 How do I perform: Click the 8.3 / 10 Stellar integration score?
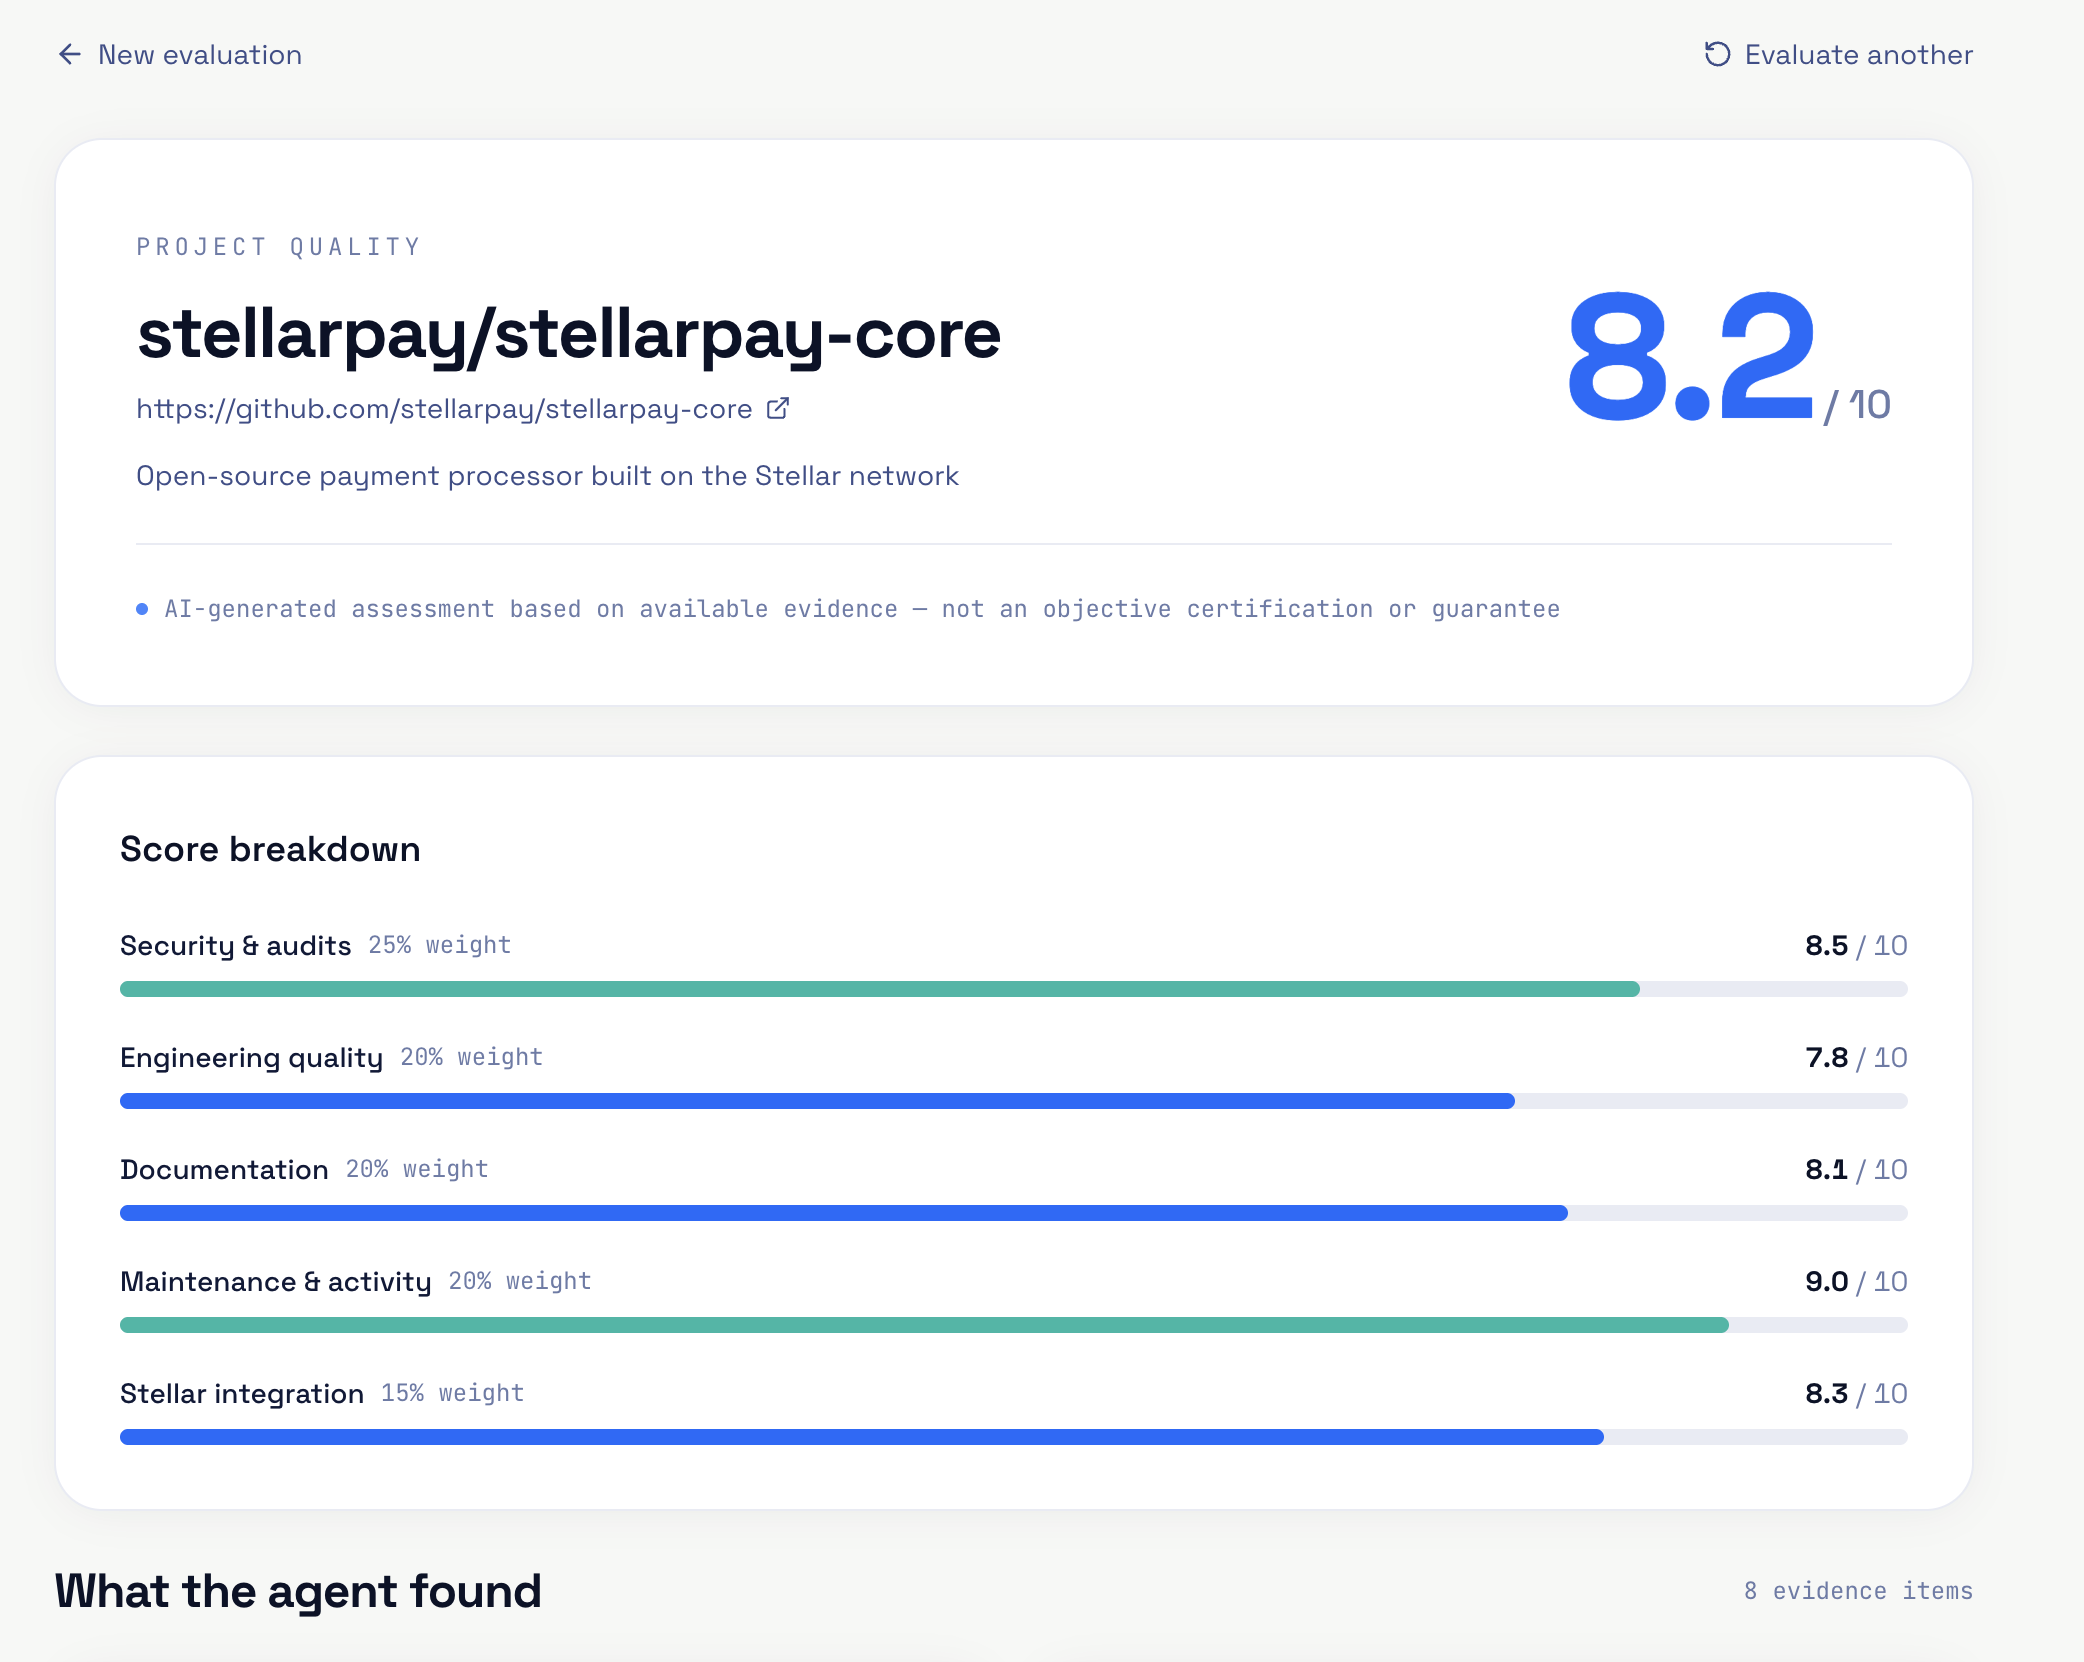(x=1856, y=1394)
